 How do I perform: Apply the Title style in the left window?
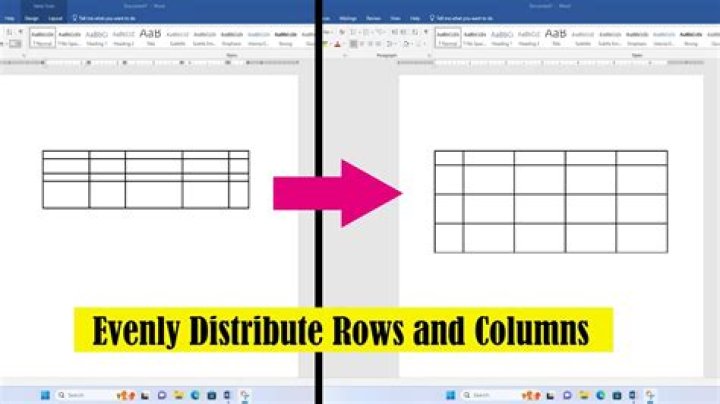point(151,38)
